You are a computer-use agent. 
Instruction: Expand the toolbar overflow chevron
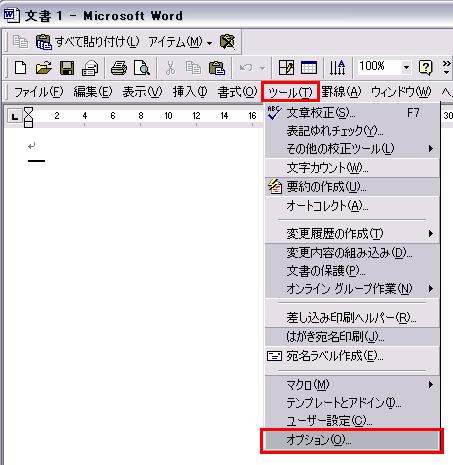[446, 67]
